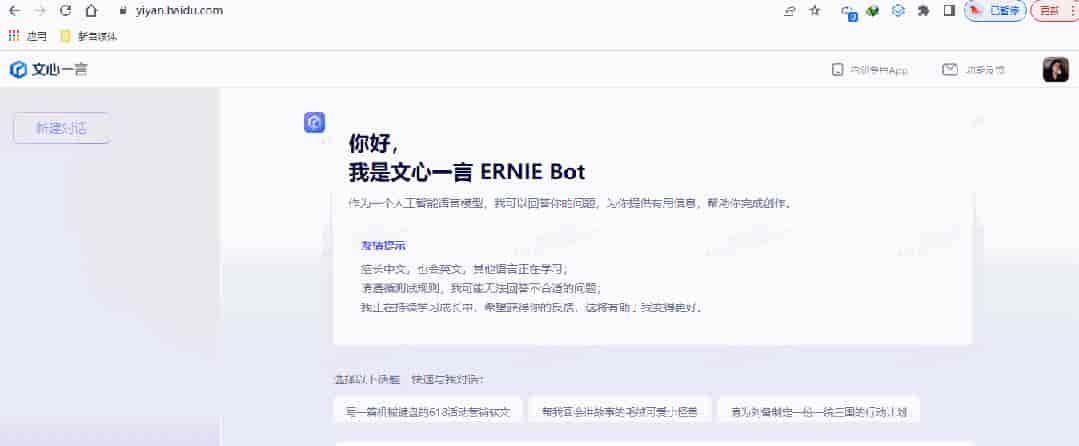Click the blue paused profile pill
This screenshot has width=1079, height=446.
[x=995, y=11]
